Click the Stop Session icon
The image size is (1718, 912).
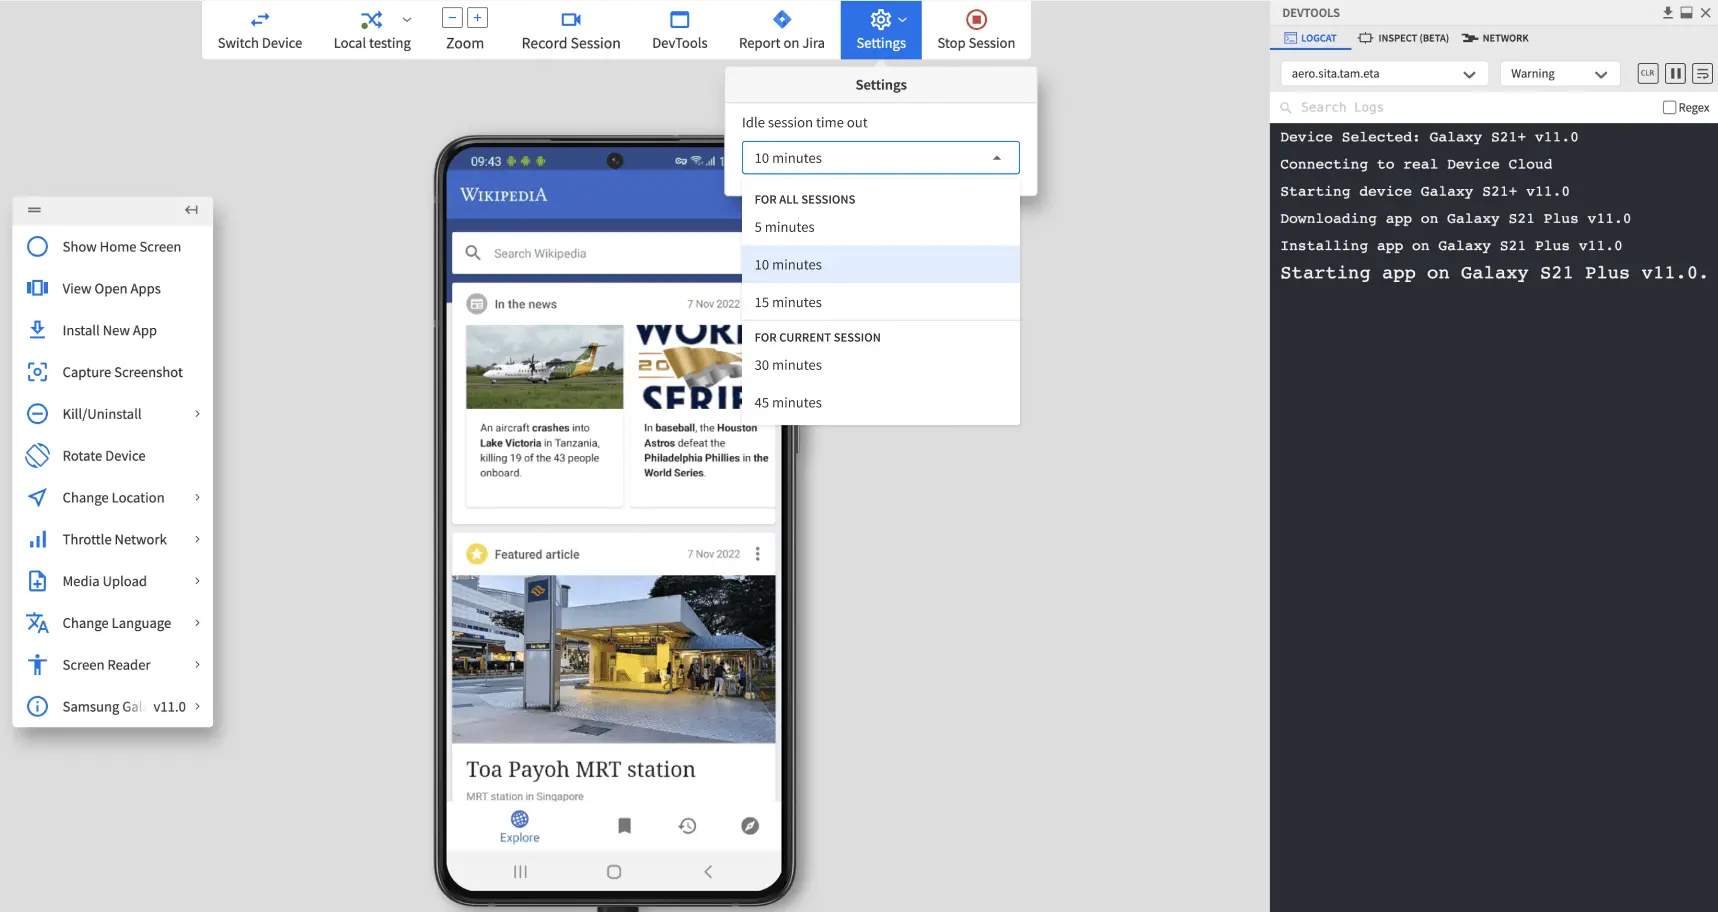[x=976, y=20]
